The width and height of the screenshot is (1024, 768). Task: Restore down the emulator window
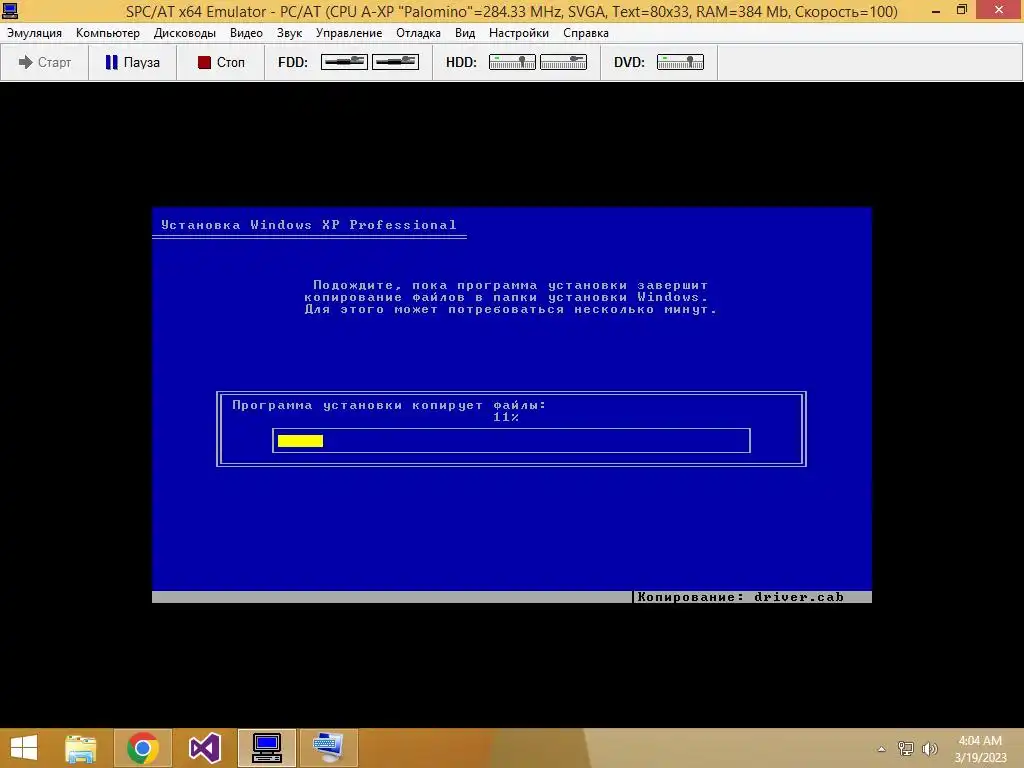962,10
